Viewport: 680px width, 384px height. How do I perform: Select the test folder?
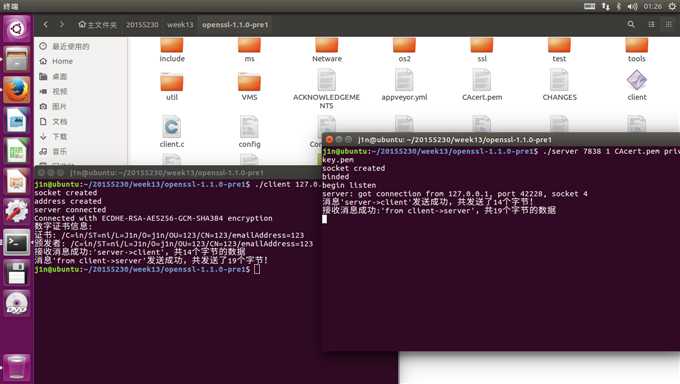(x=559, y=50)
